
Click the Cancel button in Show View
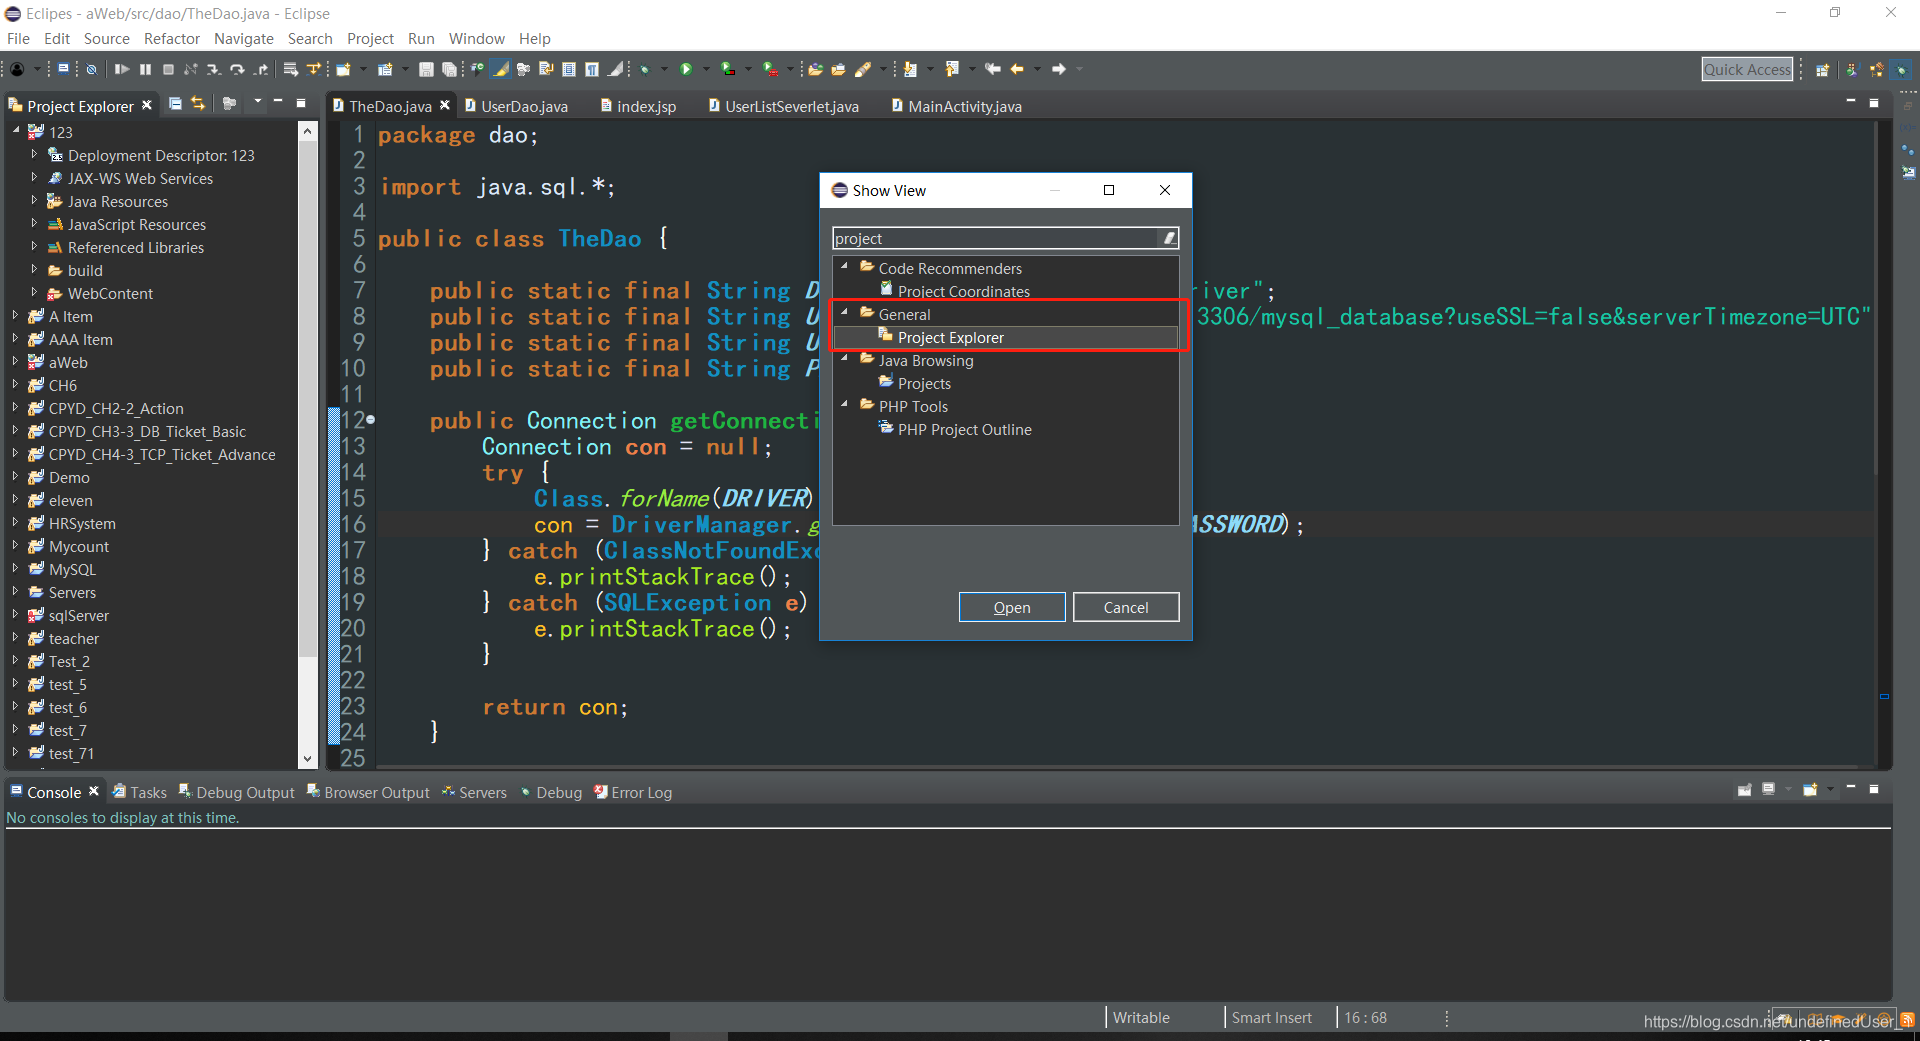pos(1126,607)
